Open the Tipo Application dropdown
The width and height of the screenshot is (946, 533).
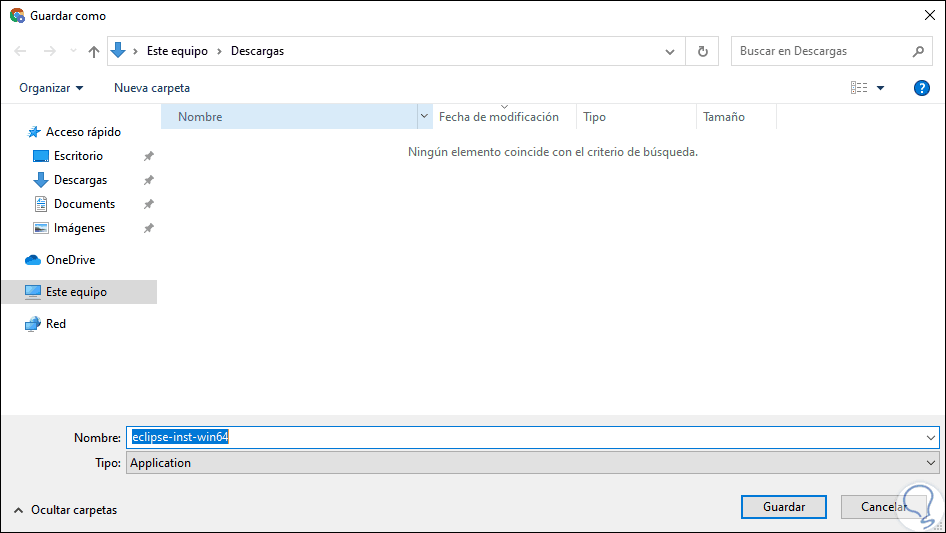pos(532,463)
